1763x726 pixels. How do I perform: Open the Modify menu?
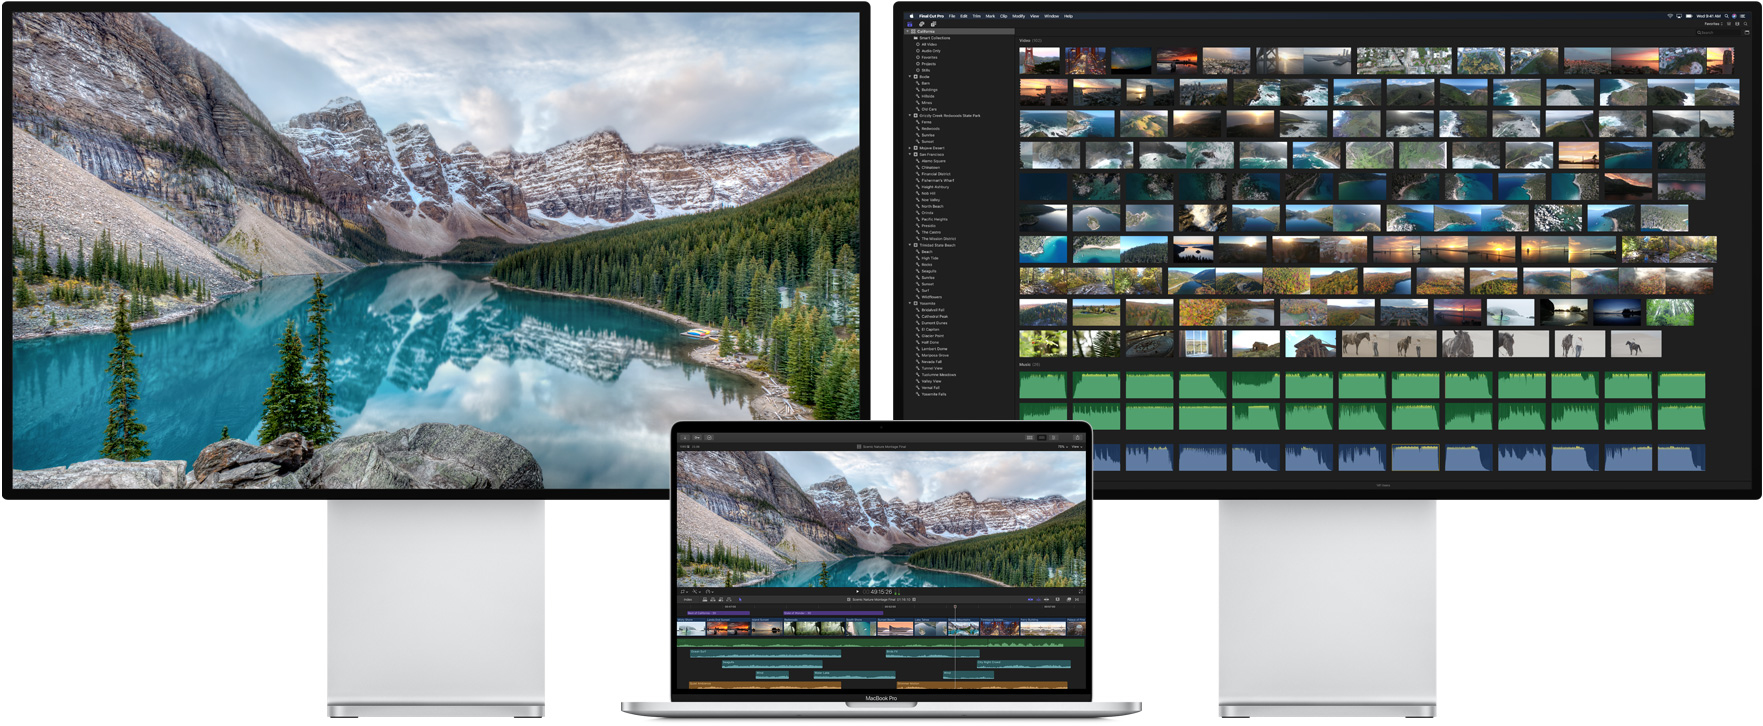[x=1018, y=16]
